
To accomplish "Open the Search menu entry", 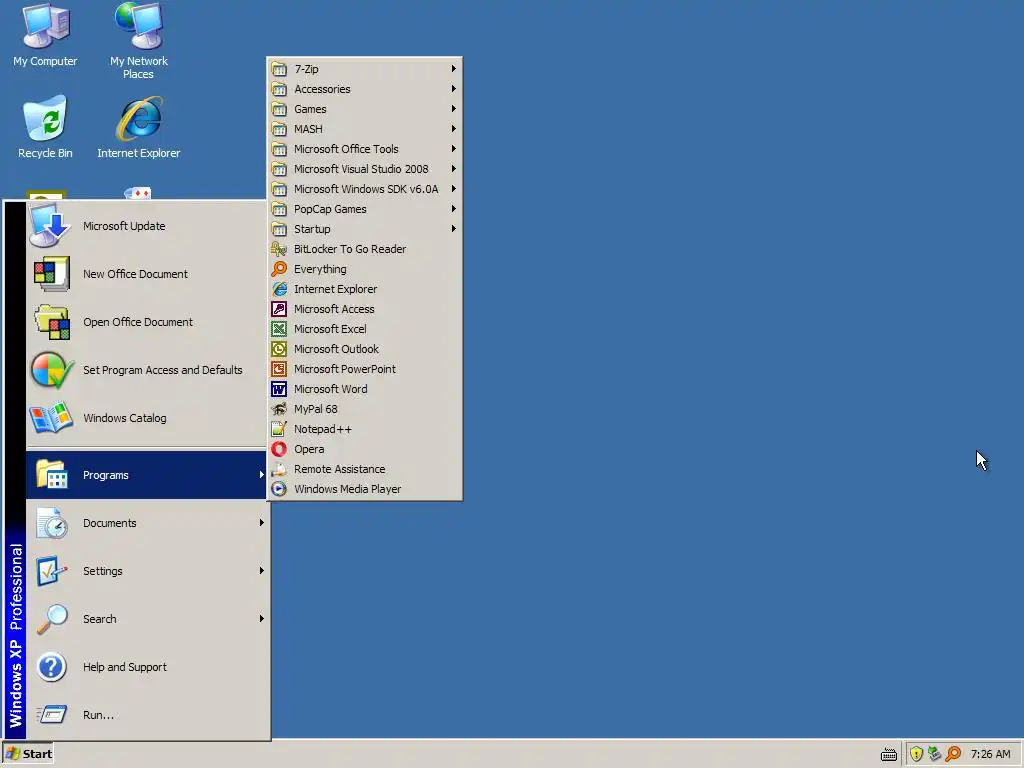I will (146, 619).
